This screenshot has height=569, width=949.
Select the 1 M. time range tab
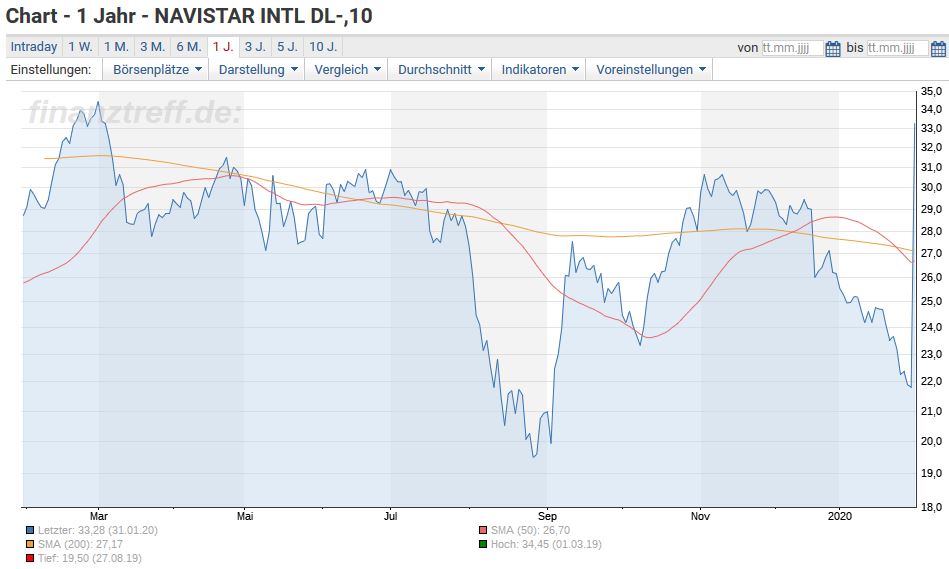[x=116, y=47]
